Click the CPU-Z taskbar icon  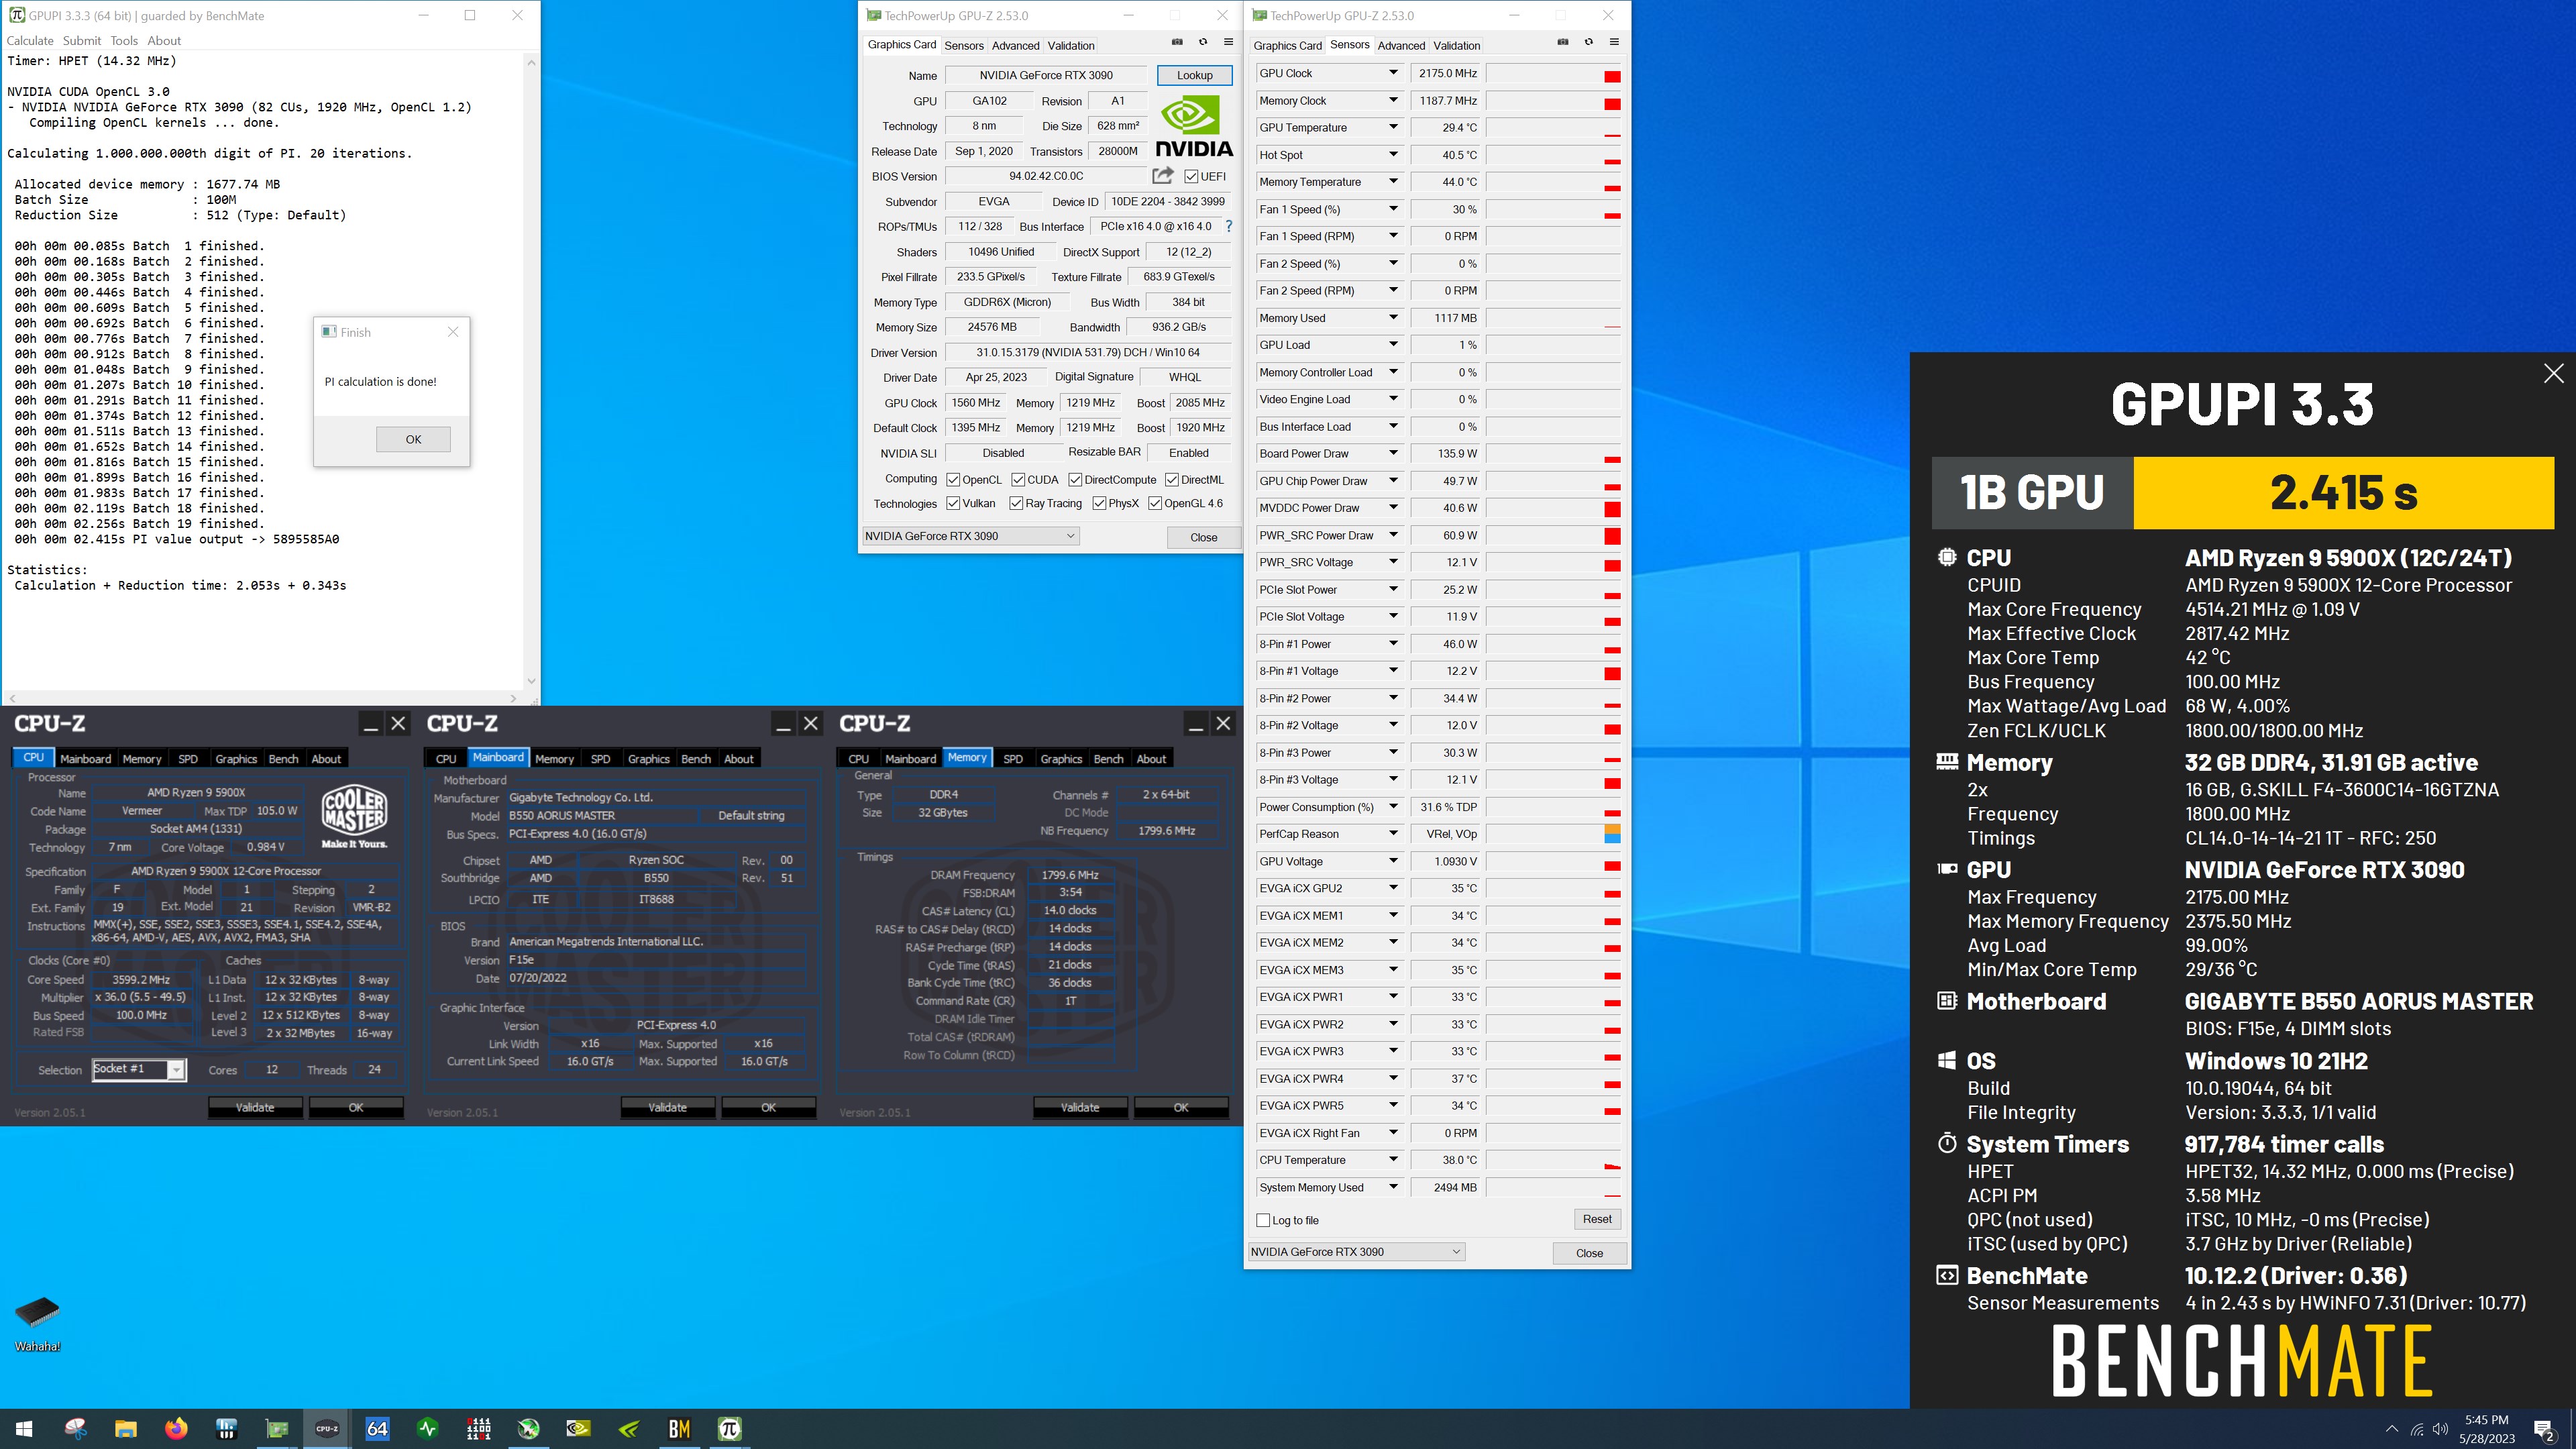[x=327, y=1428]
